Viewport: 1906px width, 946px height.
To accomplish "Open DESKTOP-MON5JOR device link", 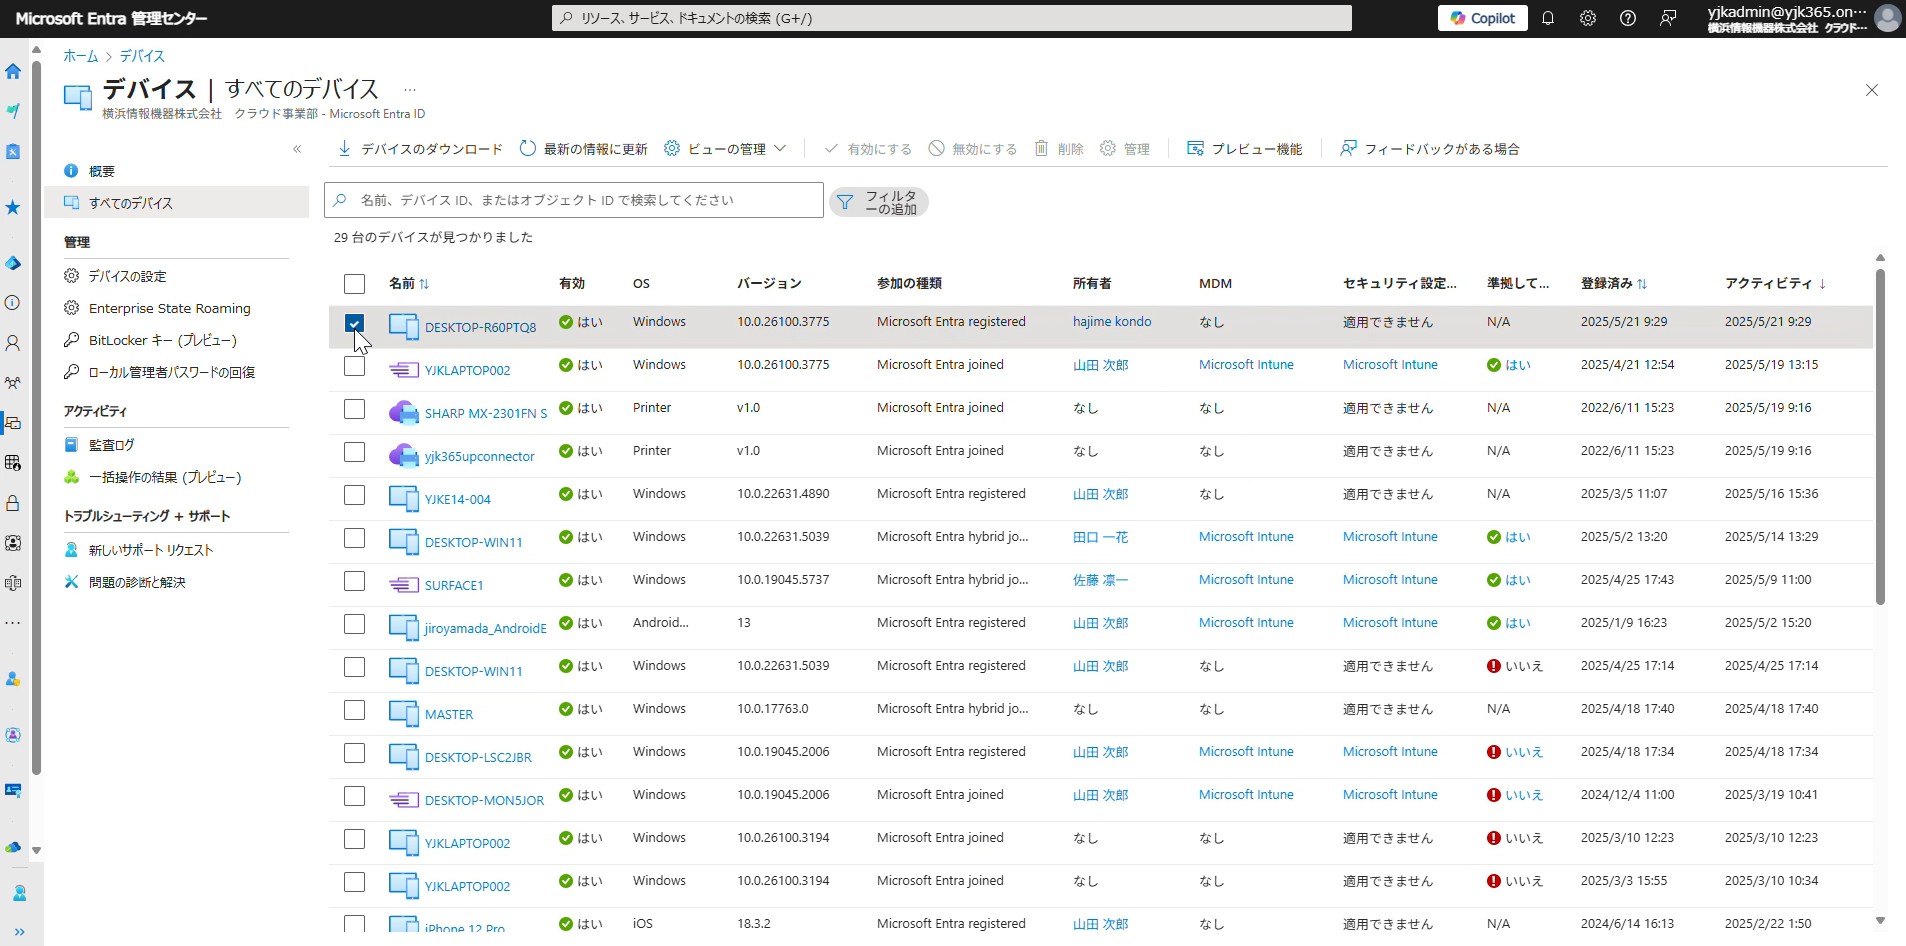I will [484, 800].
